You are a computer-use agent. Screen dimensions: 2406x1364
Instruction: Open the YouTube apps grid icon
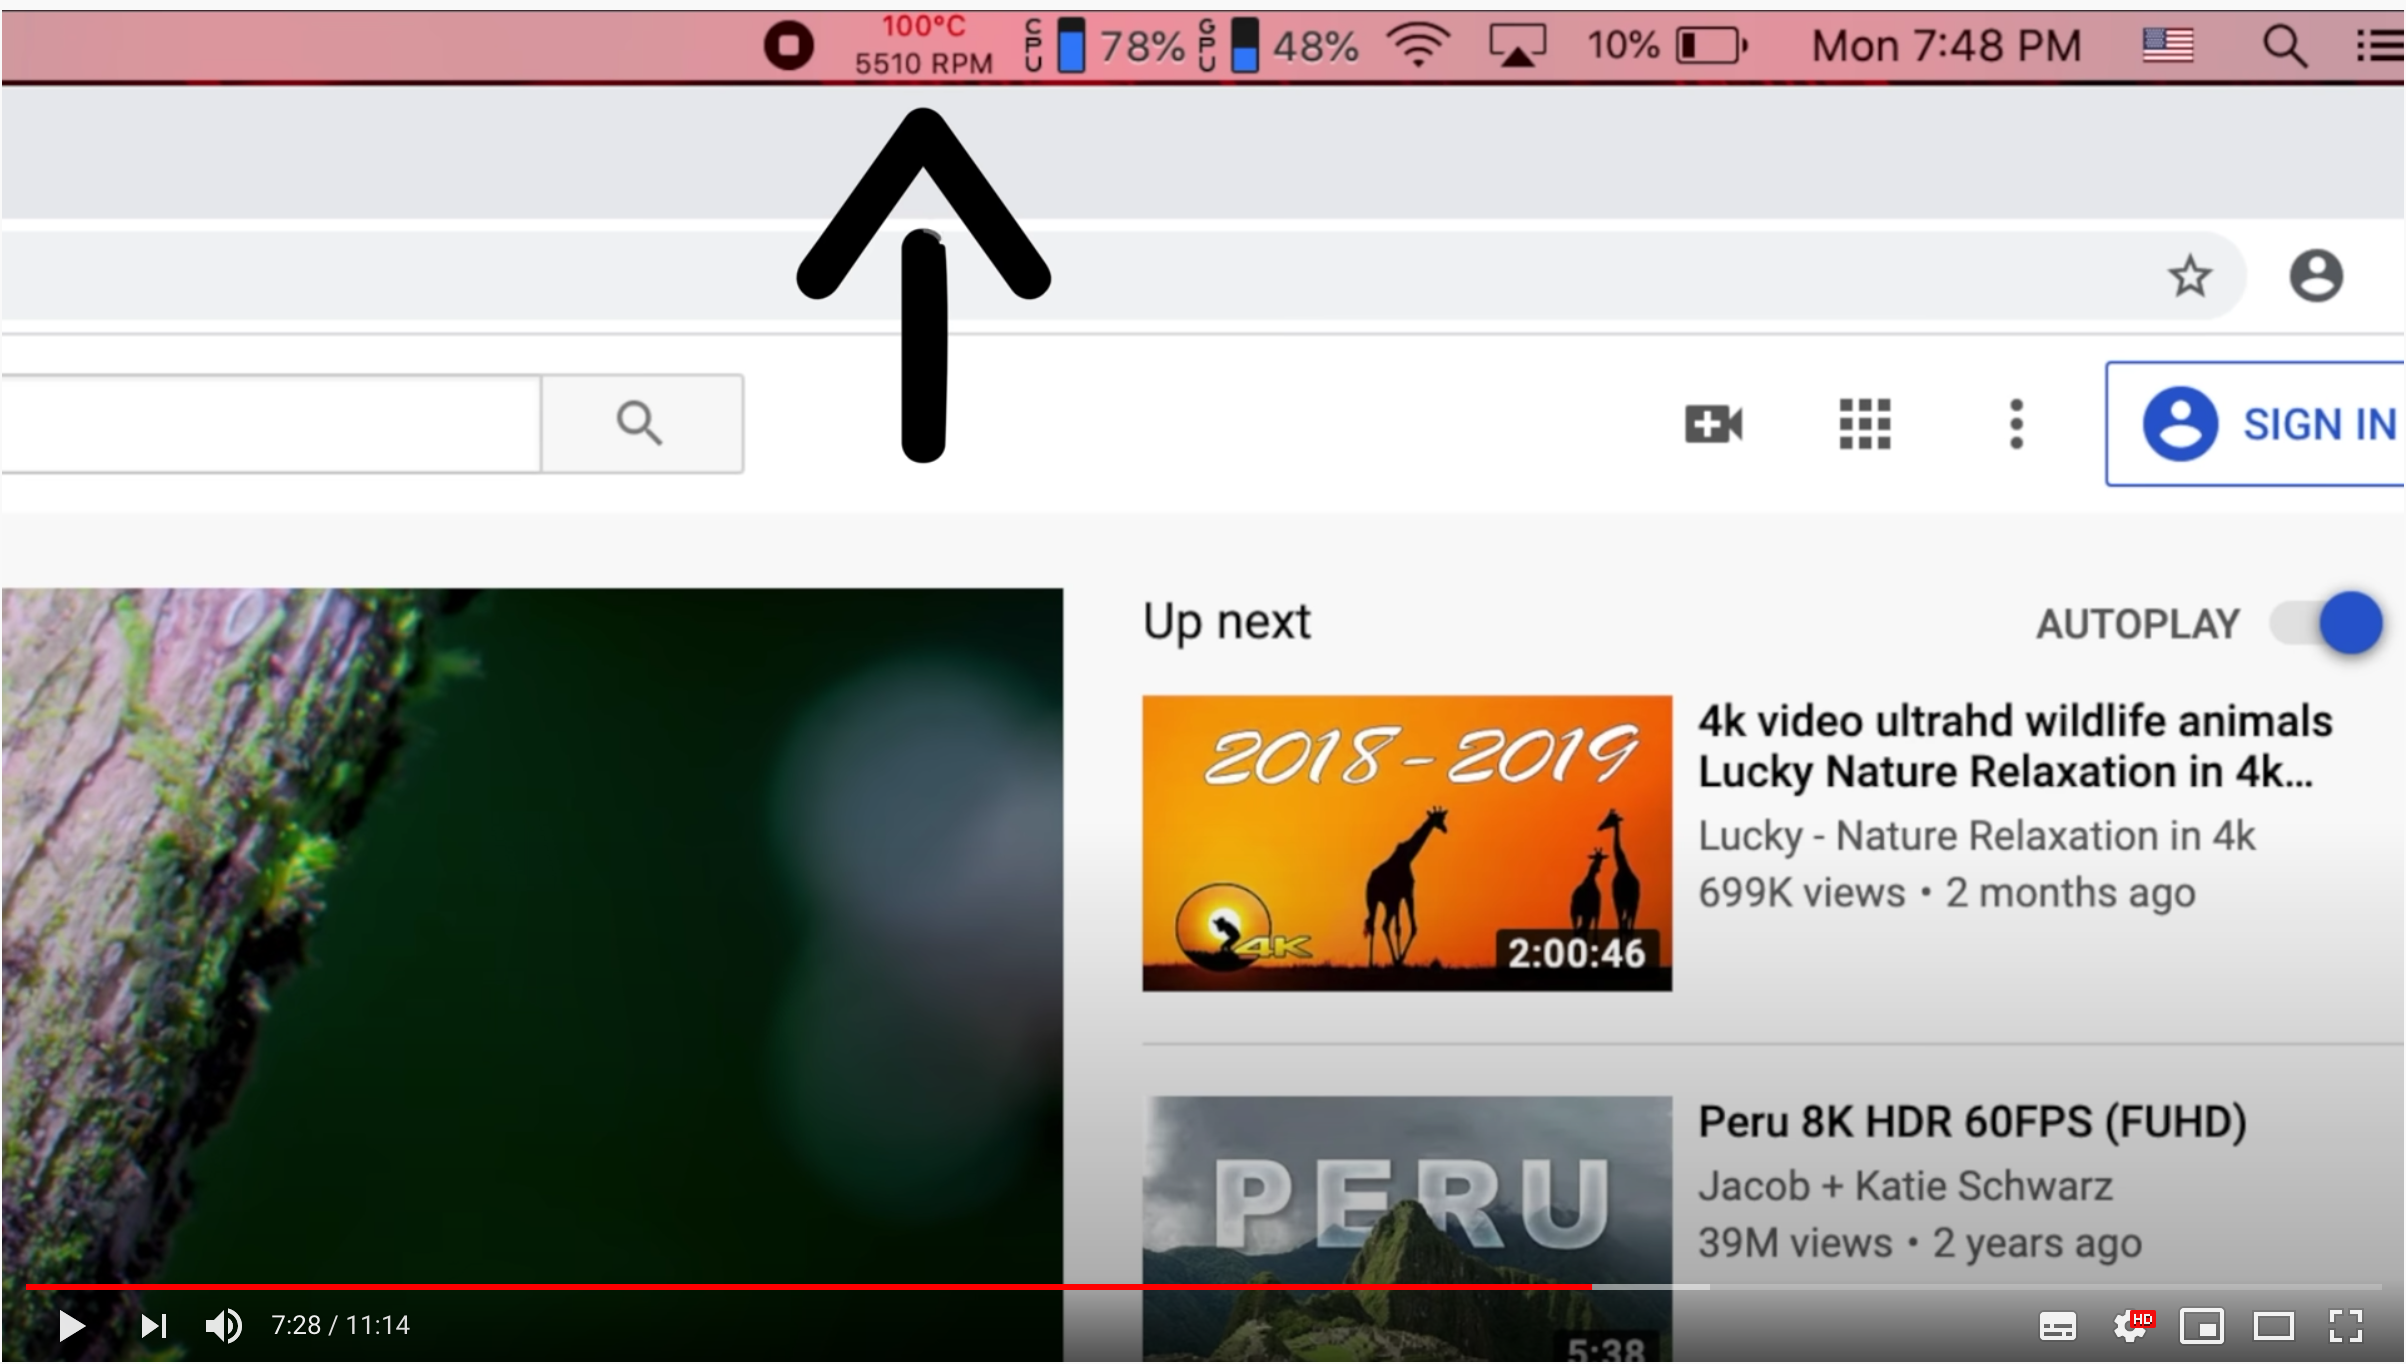(x=1864, y=424)
